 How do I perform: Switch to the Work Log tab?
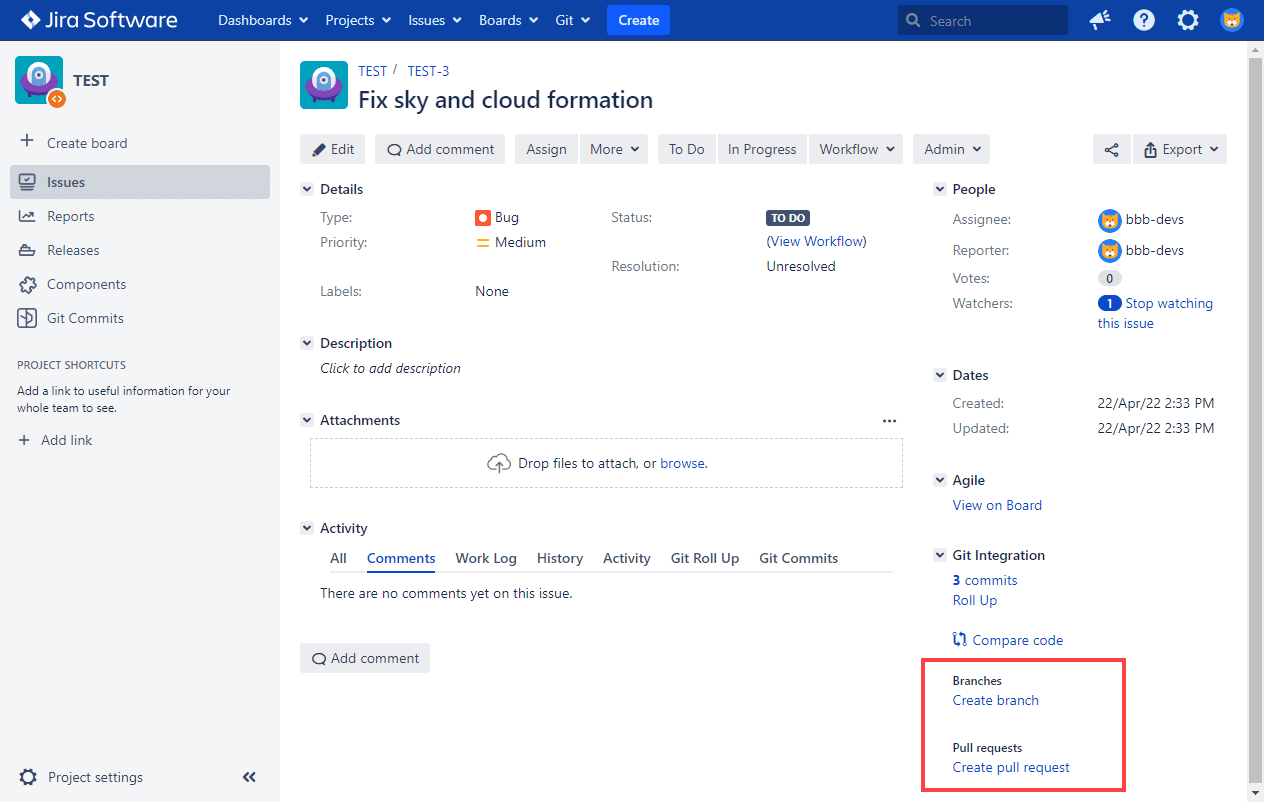pos(486,558)
